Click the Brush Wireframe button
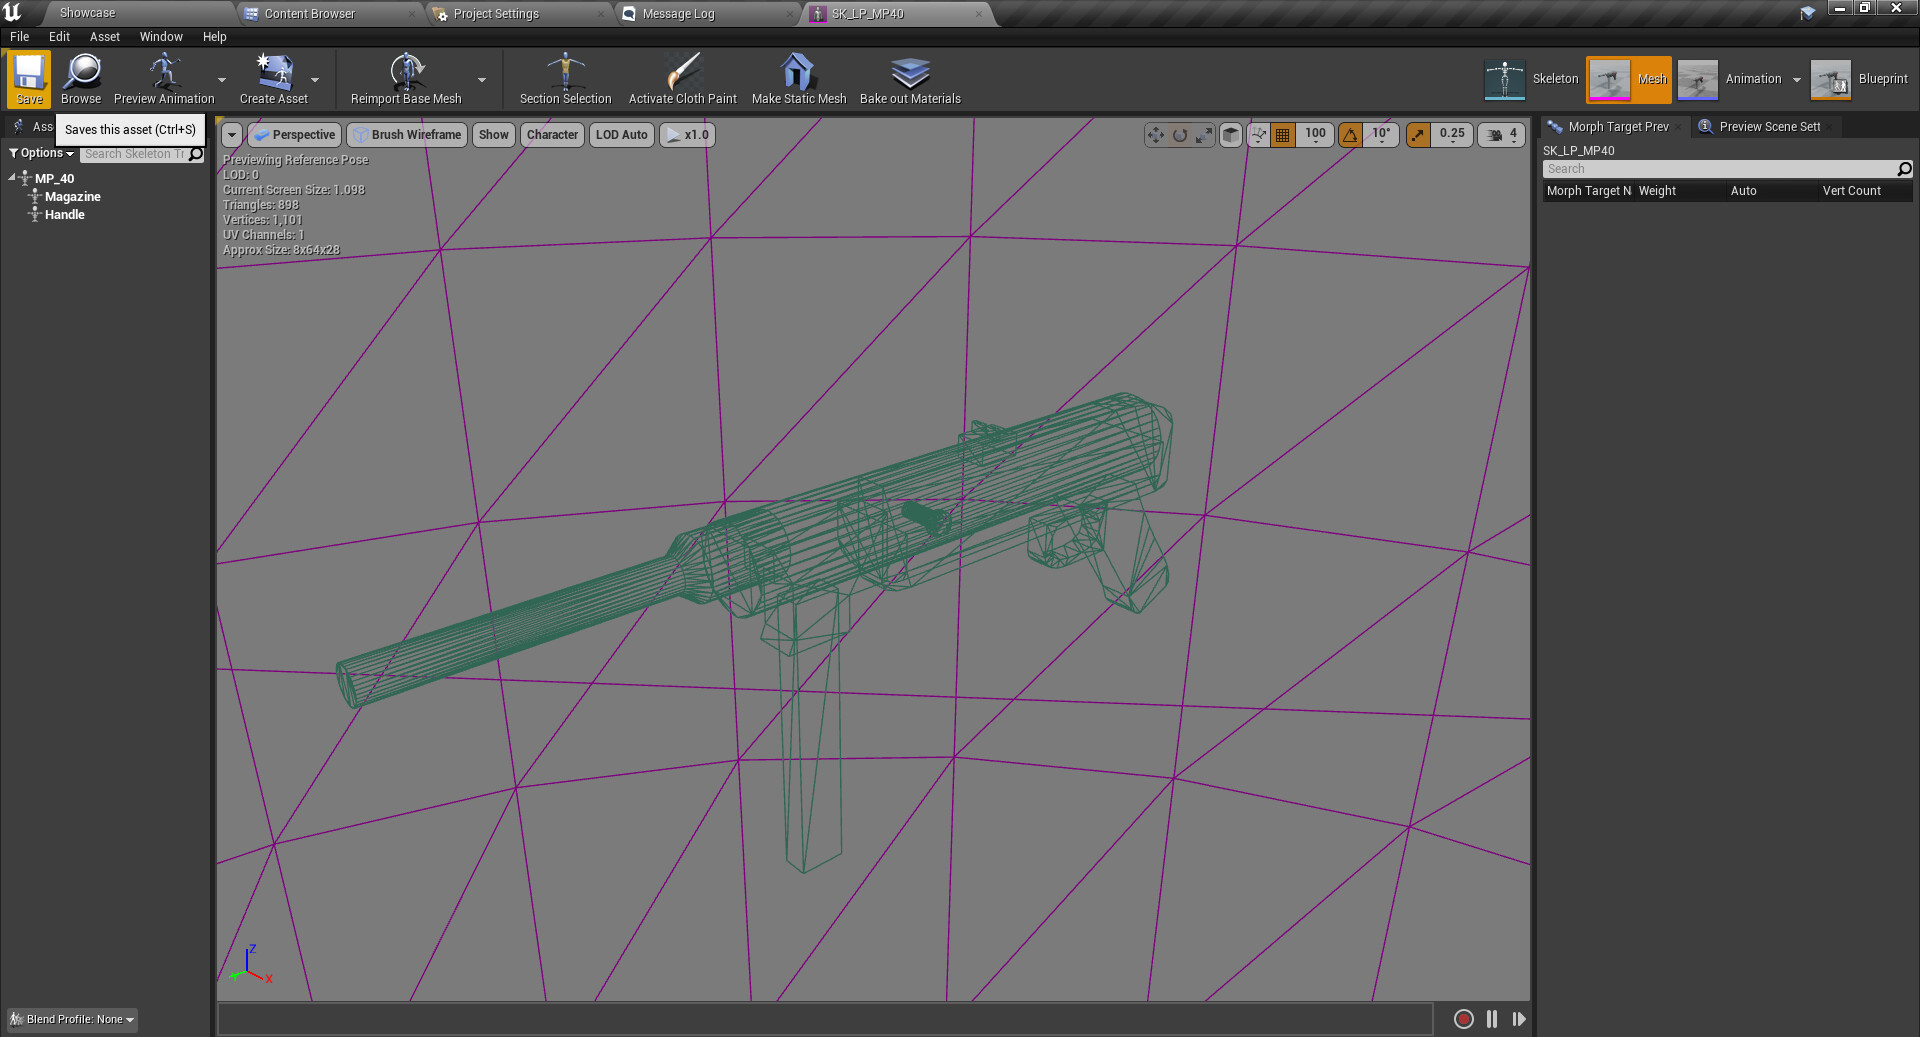The height and width of the screenshot is (1037, 1920). [x=407, y=134]
